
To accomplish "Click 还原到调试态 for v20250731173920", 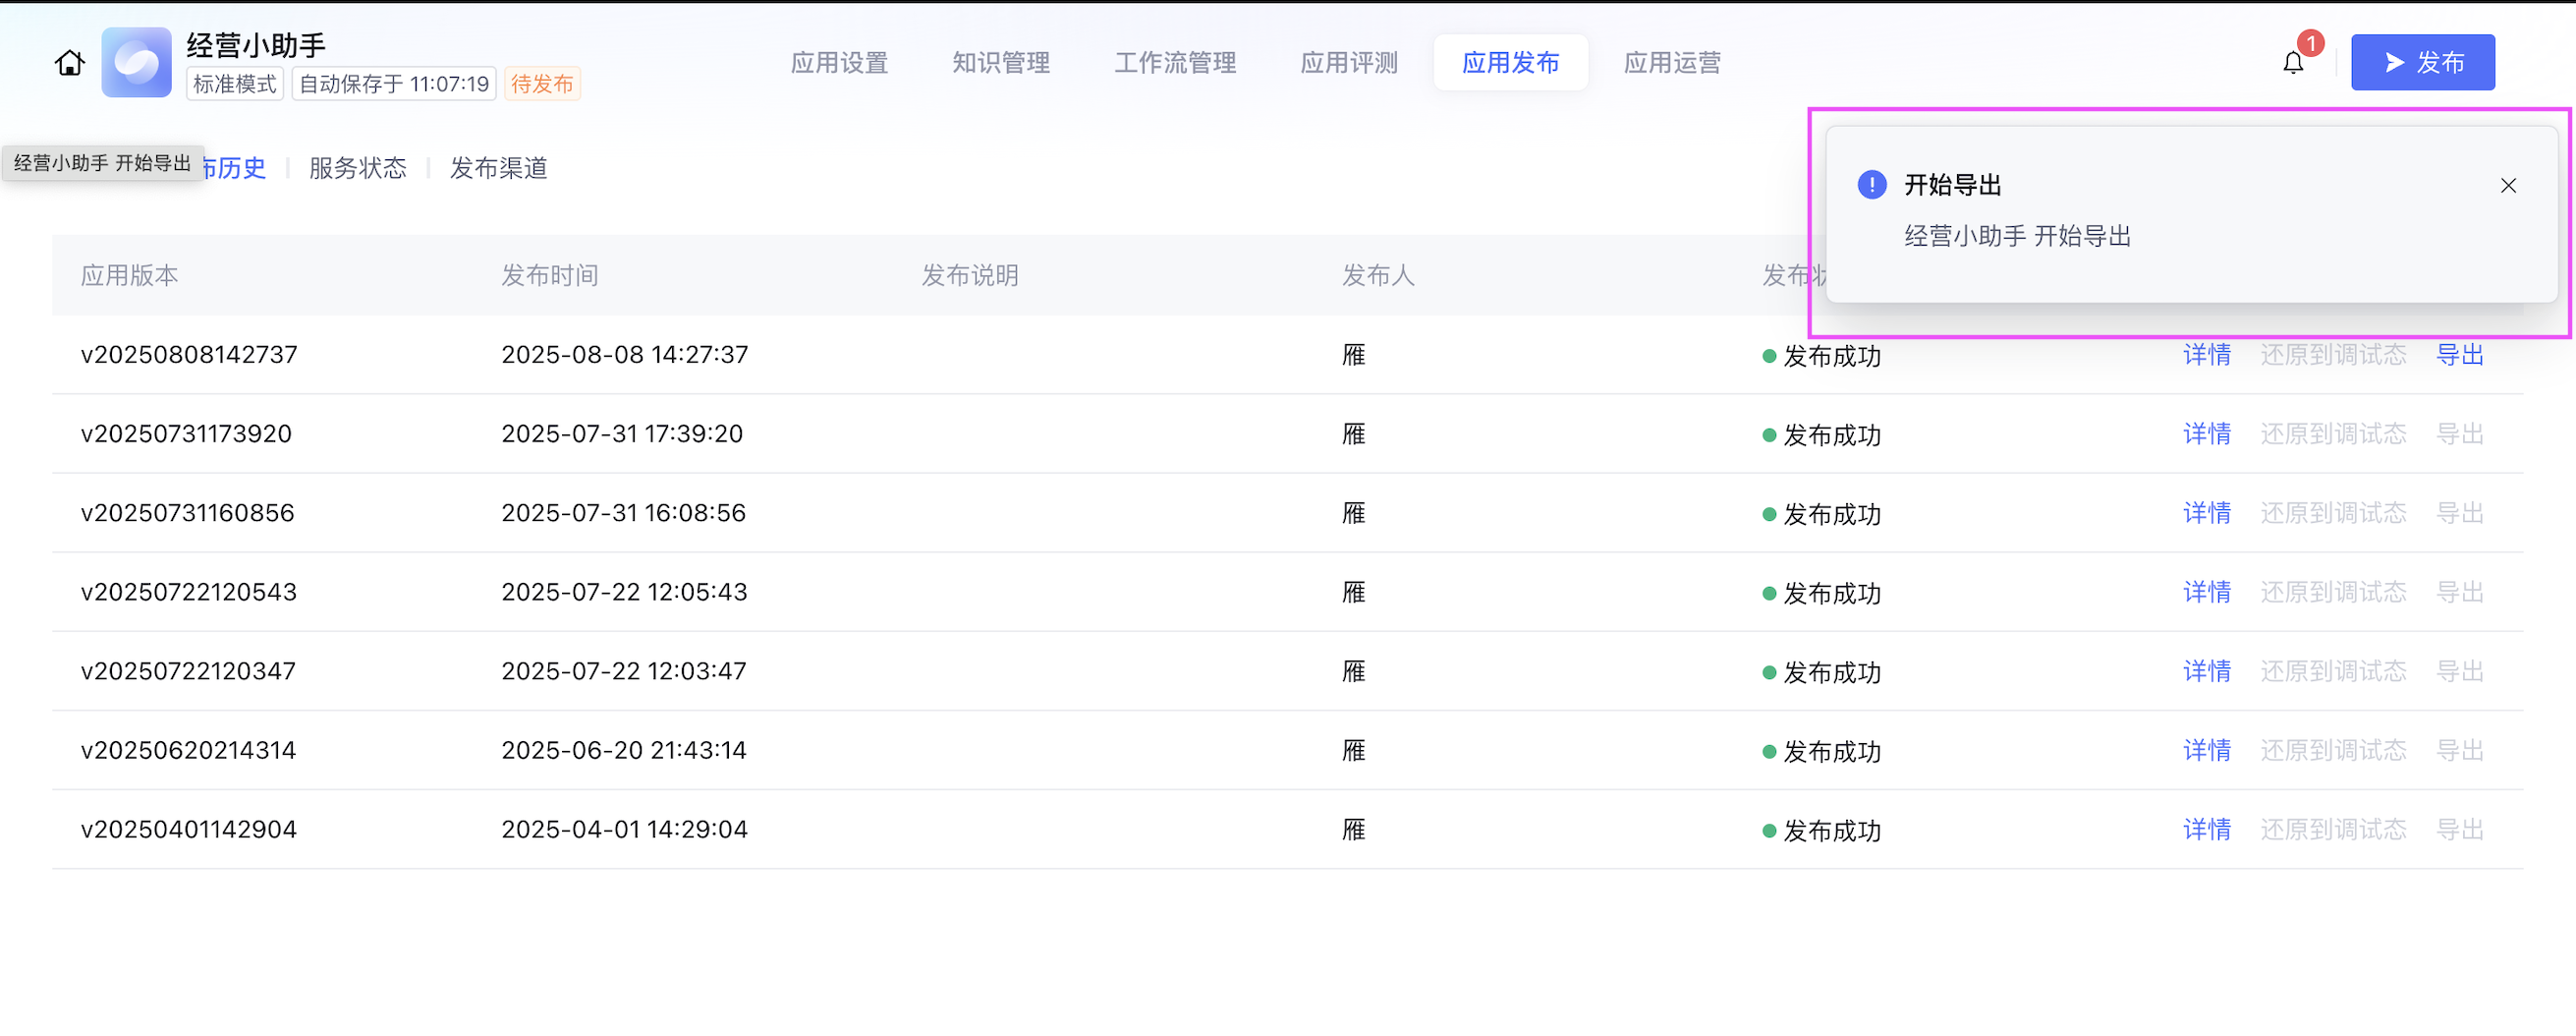I will click(2333, 434).
